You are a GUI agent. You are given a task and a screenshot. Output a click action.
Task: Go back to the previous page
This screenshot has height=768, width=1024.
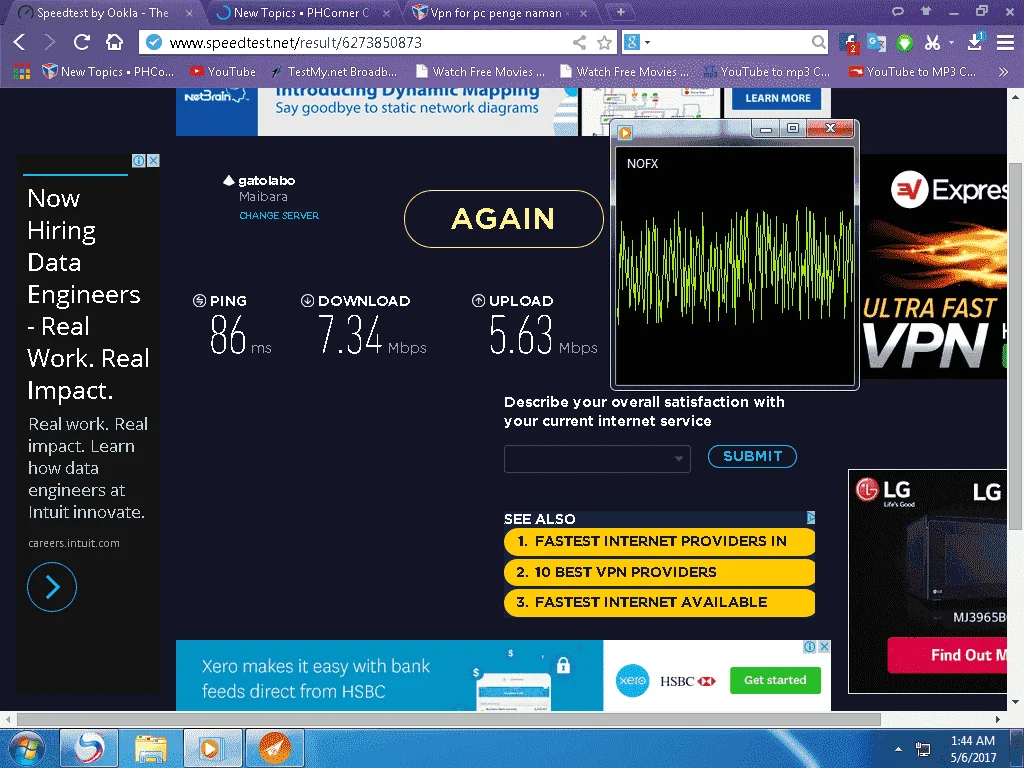point(20,42)
